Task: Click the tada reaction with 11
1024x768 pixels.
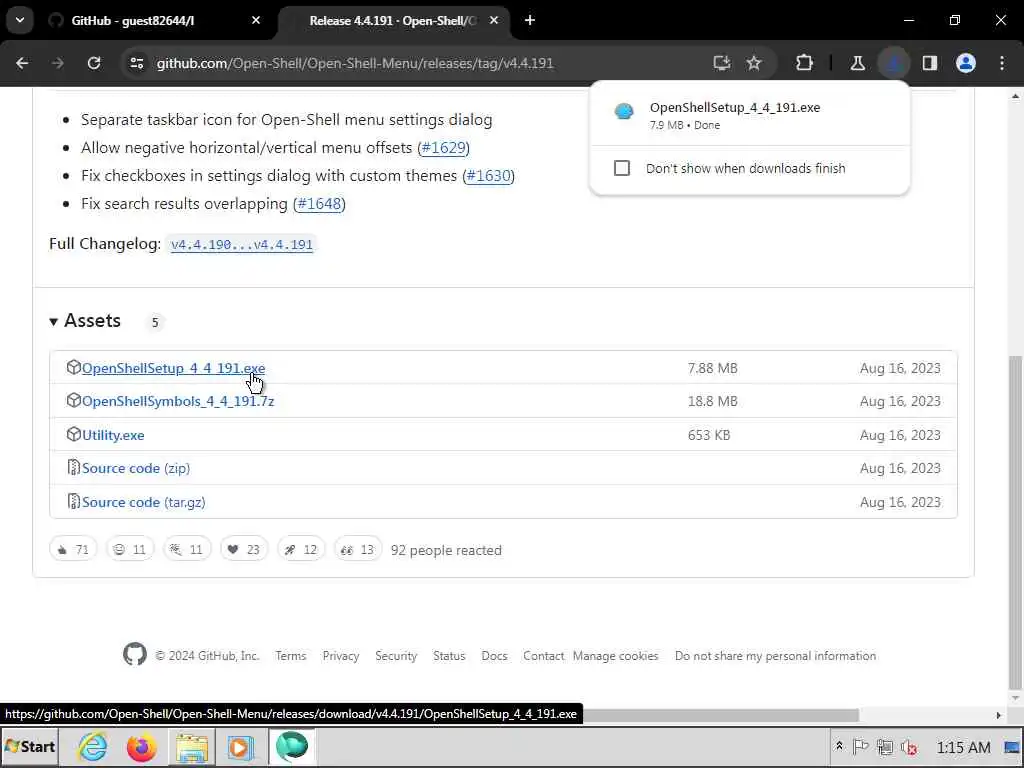Action: coord(187,549)
